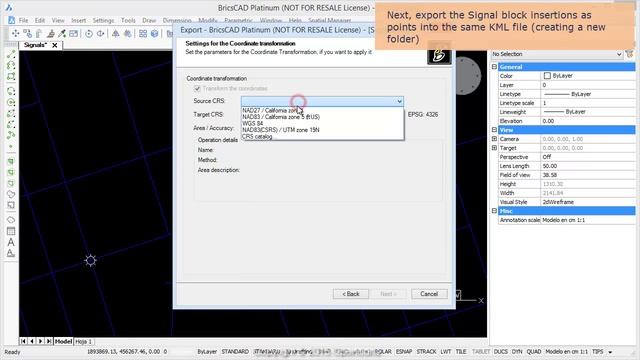640x360 pixels.
Task: Select the Polyline tool in the draw toolbar
Action: pyautogui.click(x=11, y=65)
